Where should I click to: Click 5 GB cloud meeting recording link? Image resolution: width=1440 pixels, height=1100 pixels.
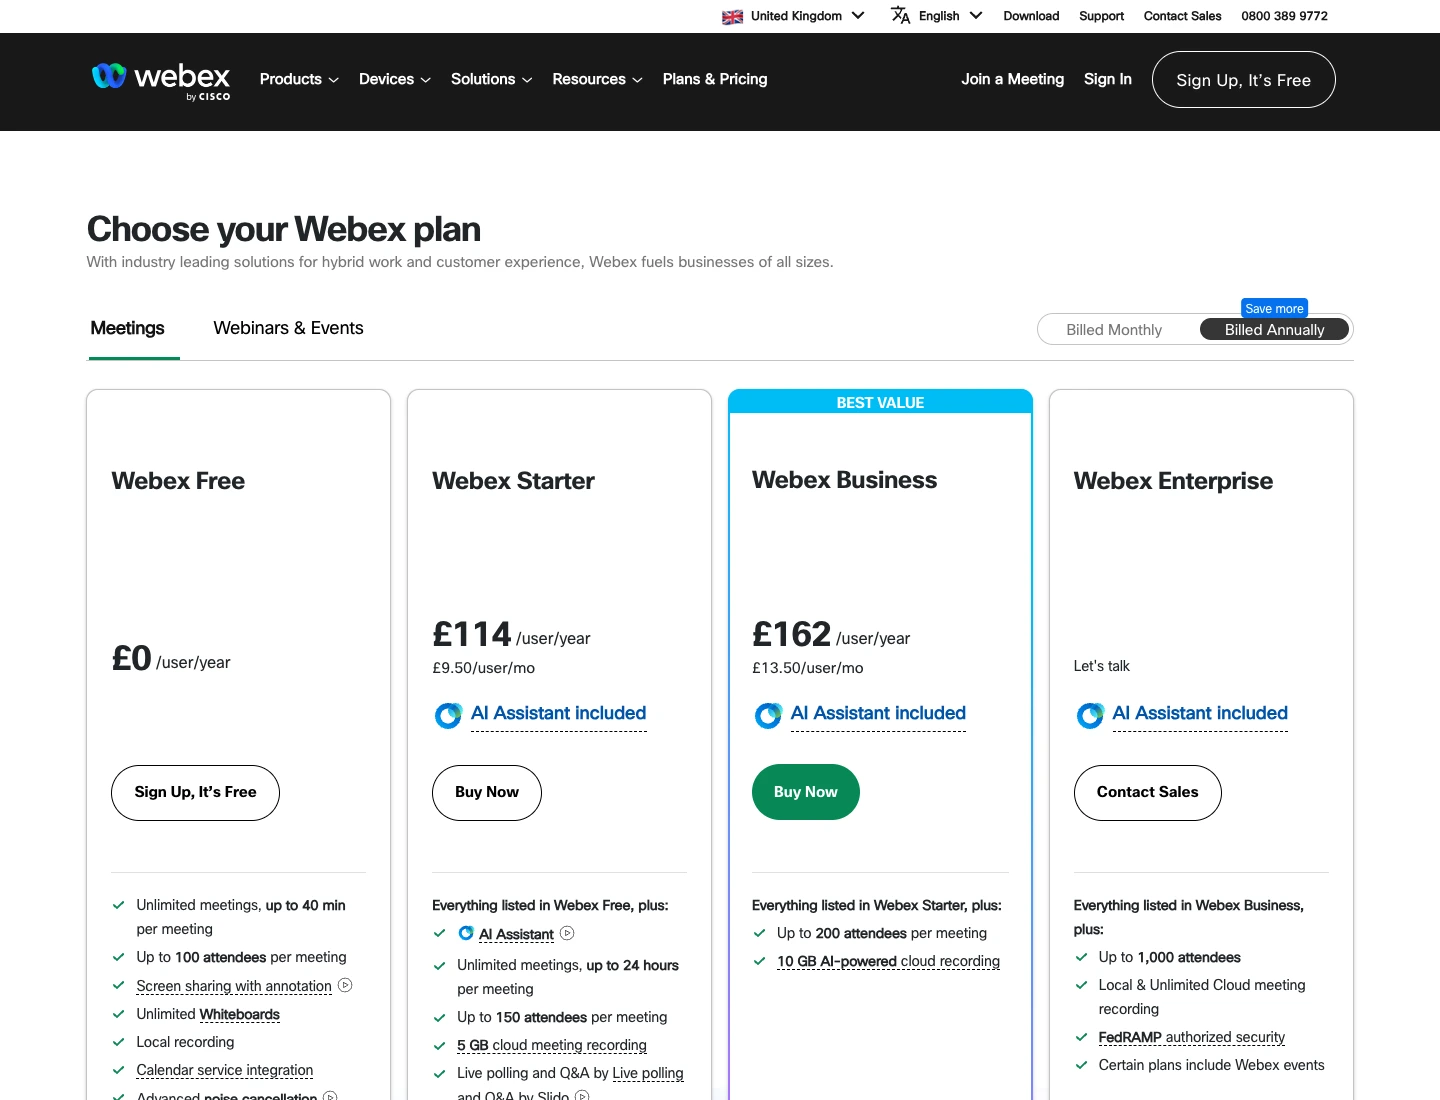[x=552, y=1045]
